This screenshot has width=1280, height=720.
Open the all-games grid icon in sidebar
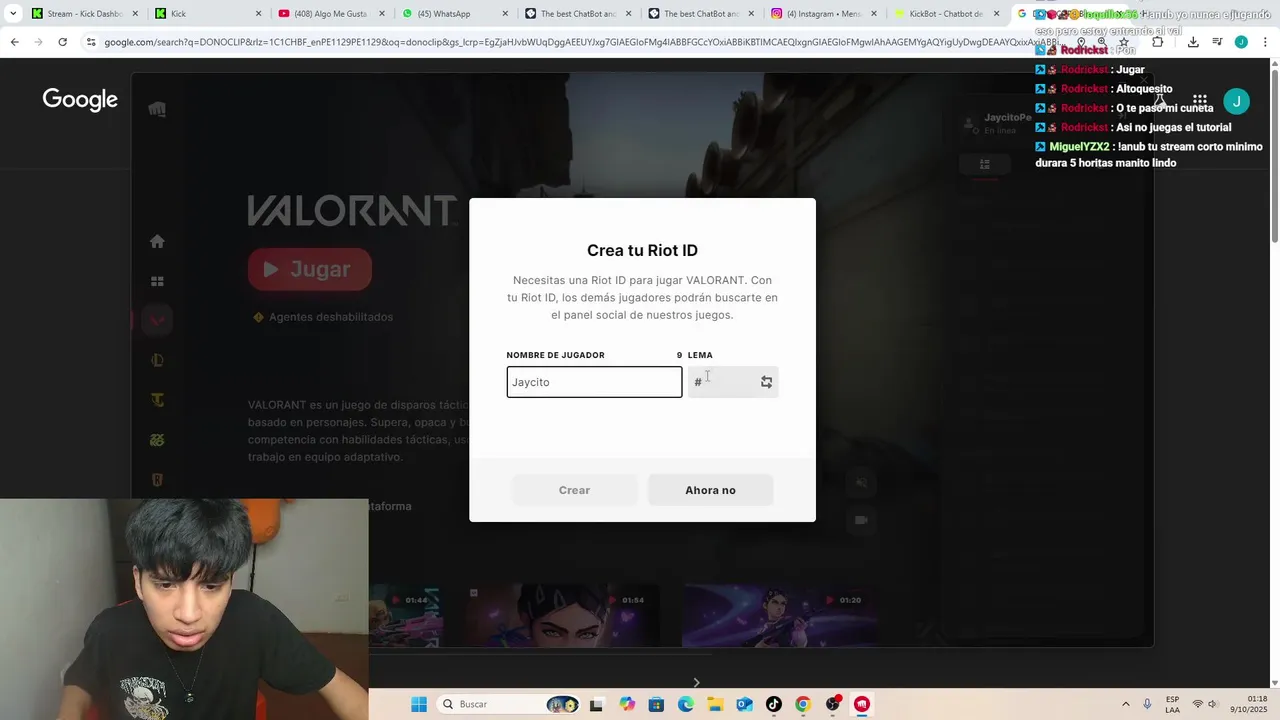click(157, 282)
